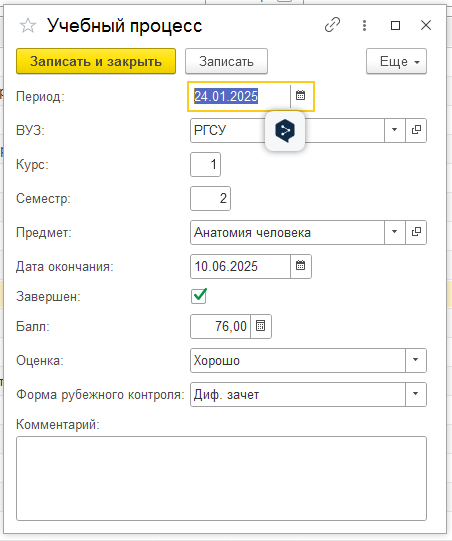Open the selected Предмет record form
Image resolution: width=452 pixels, height=541 pixels.
pyautogui.click(x=416, y=232)
